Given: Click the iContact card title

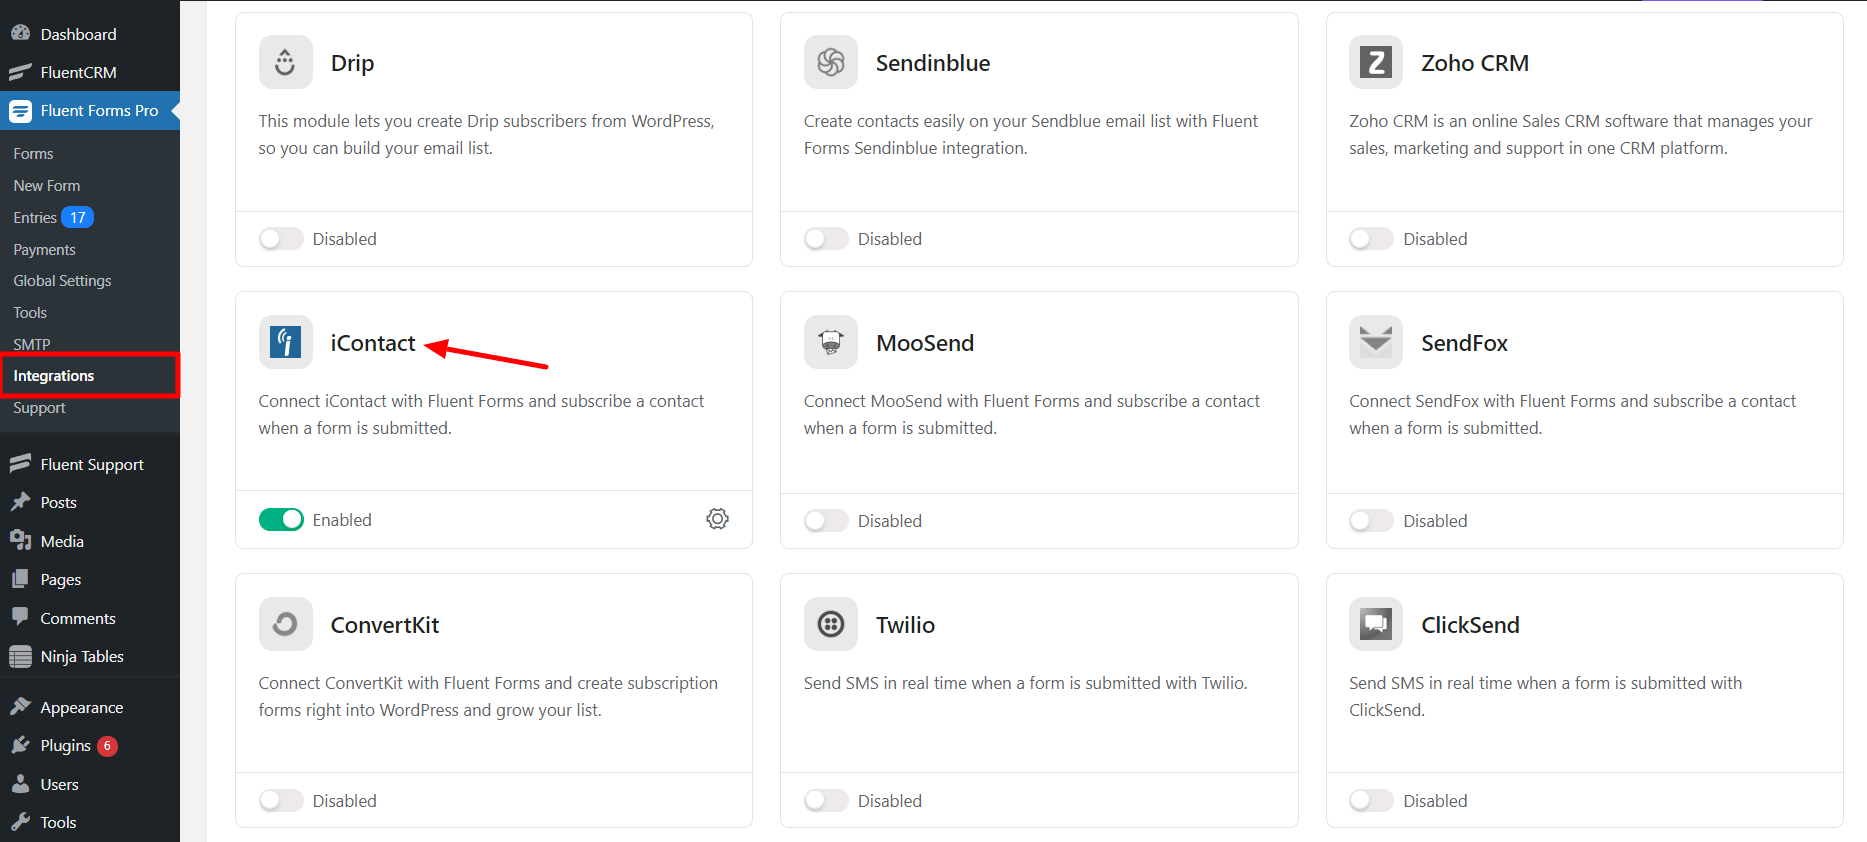Looking at the screenshot, I should [x=372, y=343].
